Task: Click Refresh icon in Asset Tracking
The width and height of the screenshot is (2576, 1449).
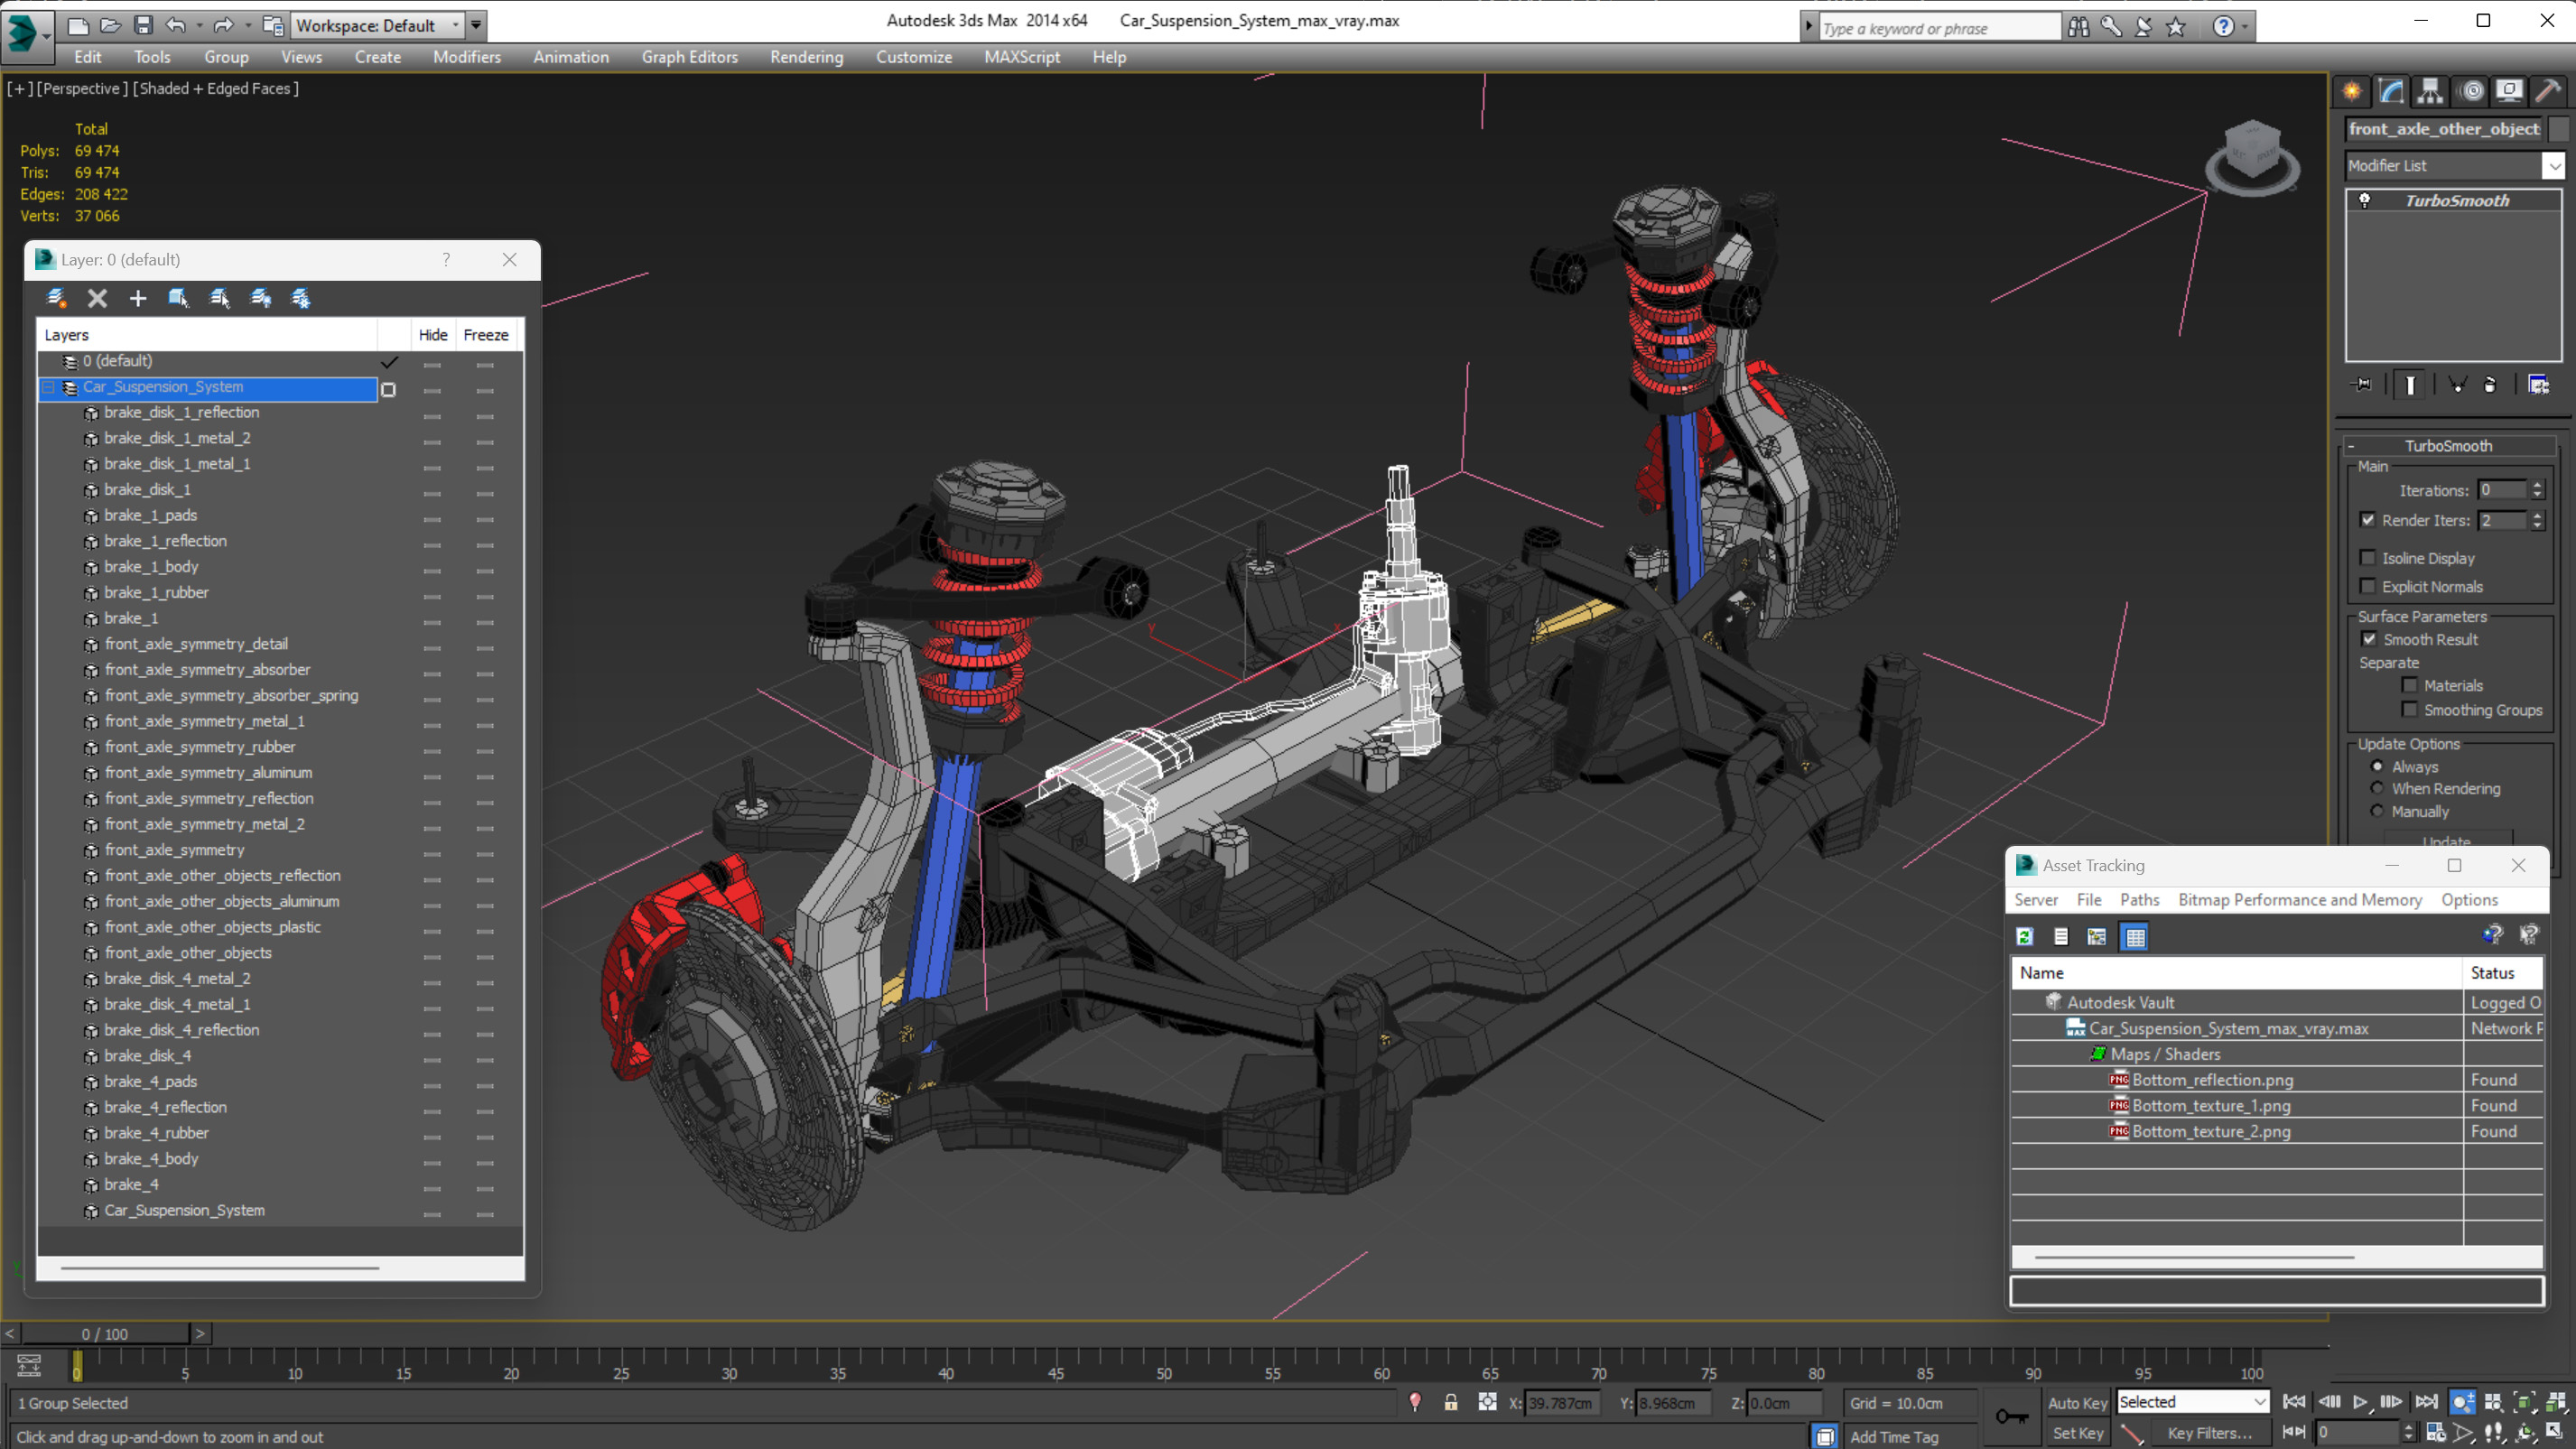Action: pyautogui.click(x=2025, y=937)
